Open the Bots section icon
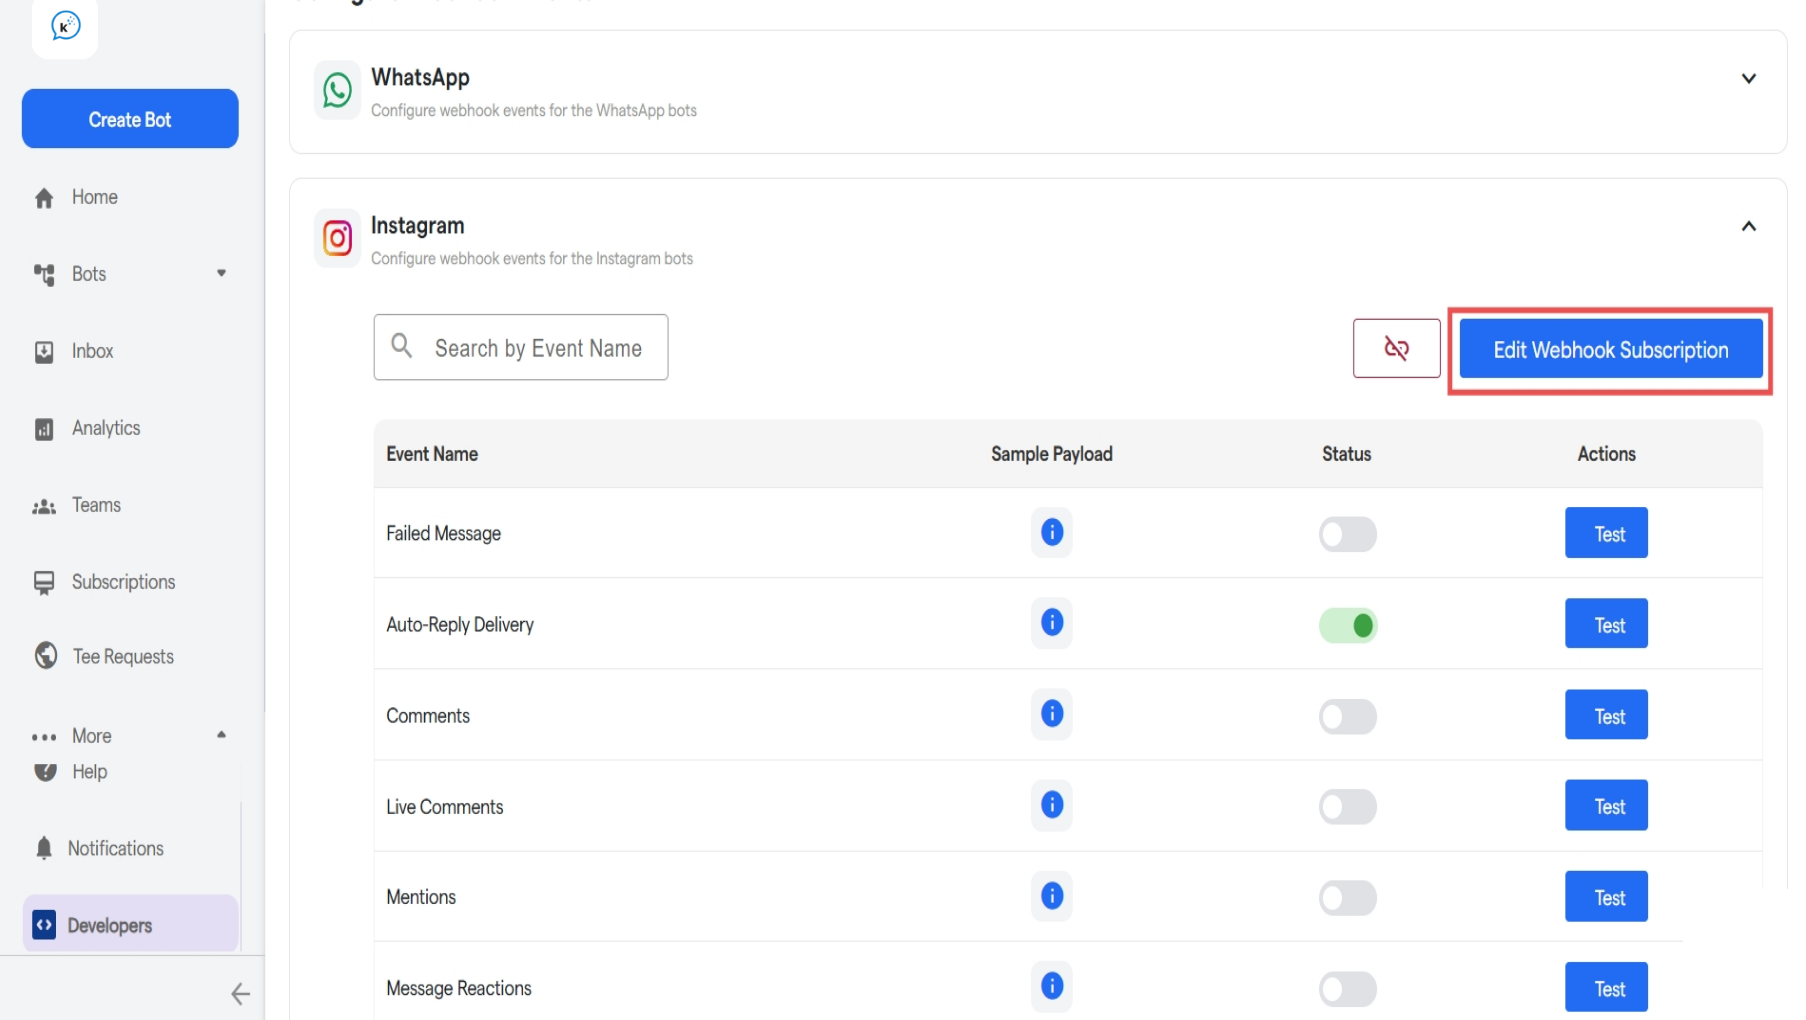 pos(45,273)
